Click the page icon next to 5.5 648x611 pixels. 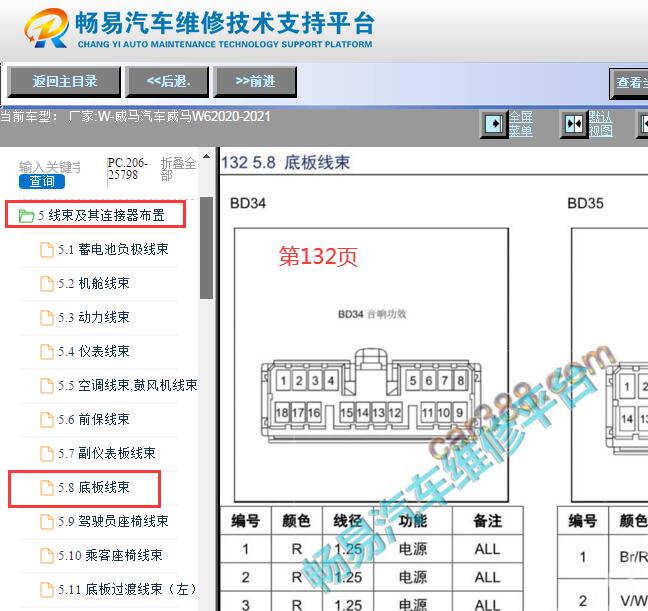47,386
